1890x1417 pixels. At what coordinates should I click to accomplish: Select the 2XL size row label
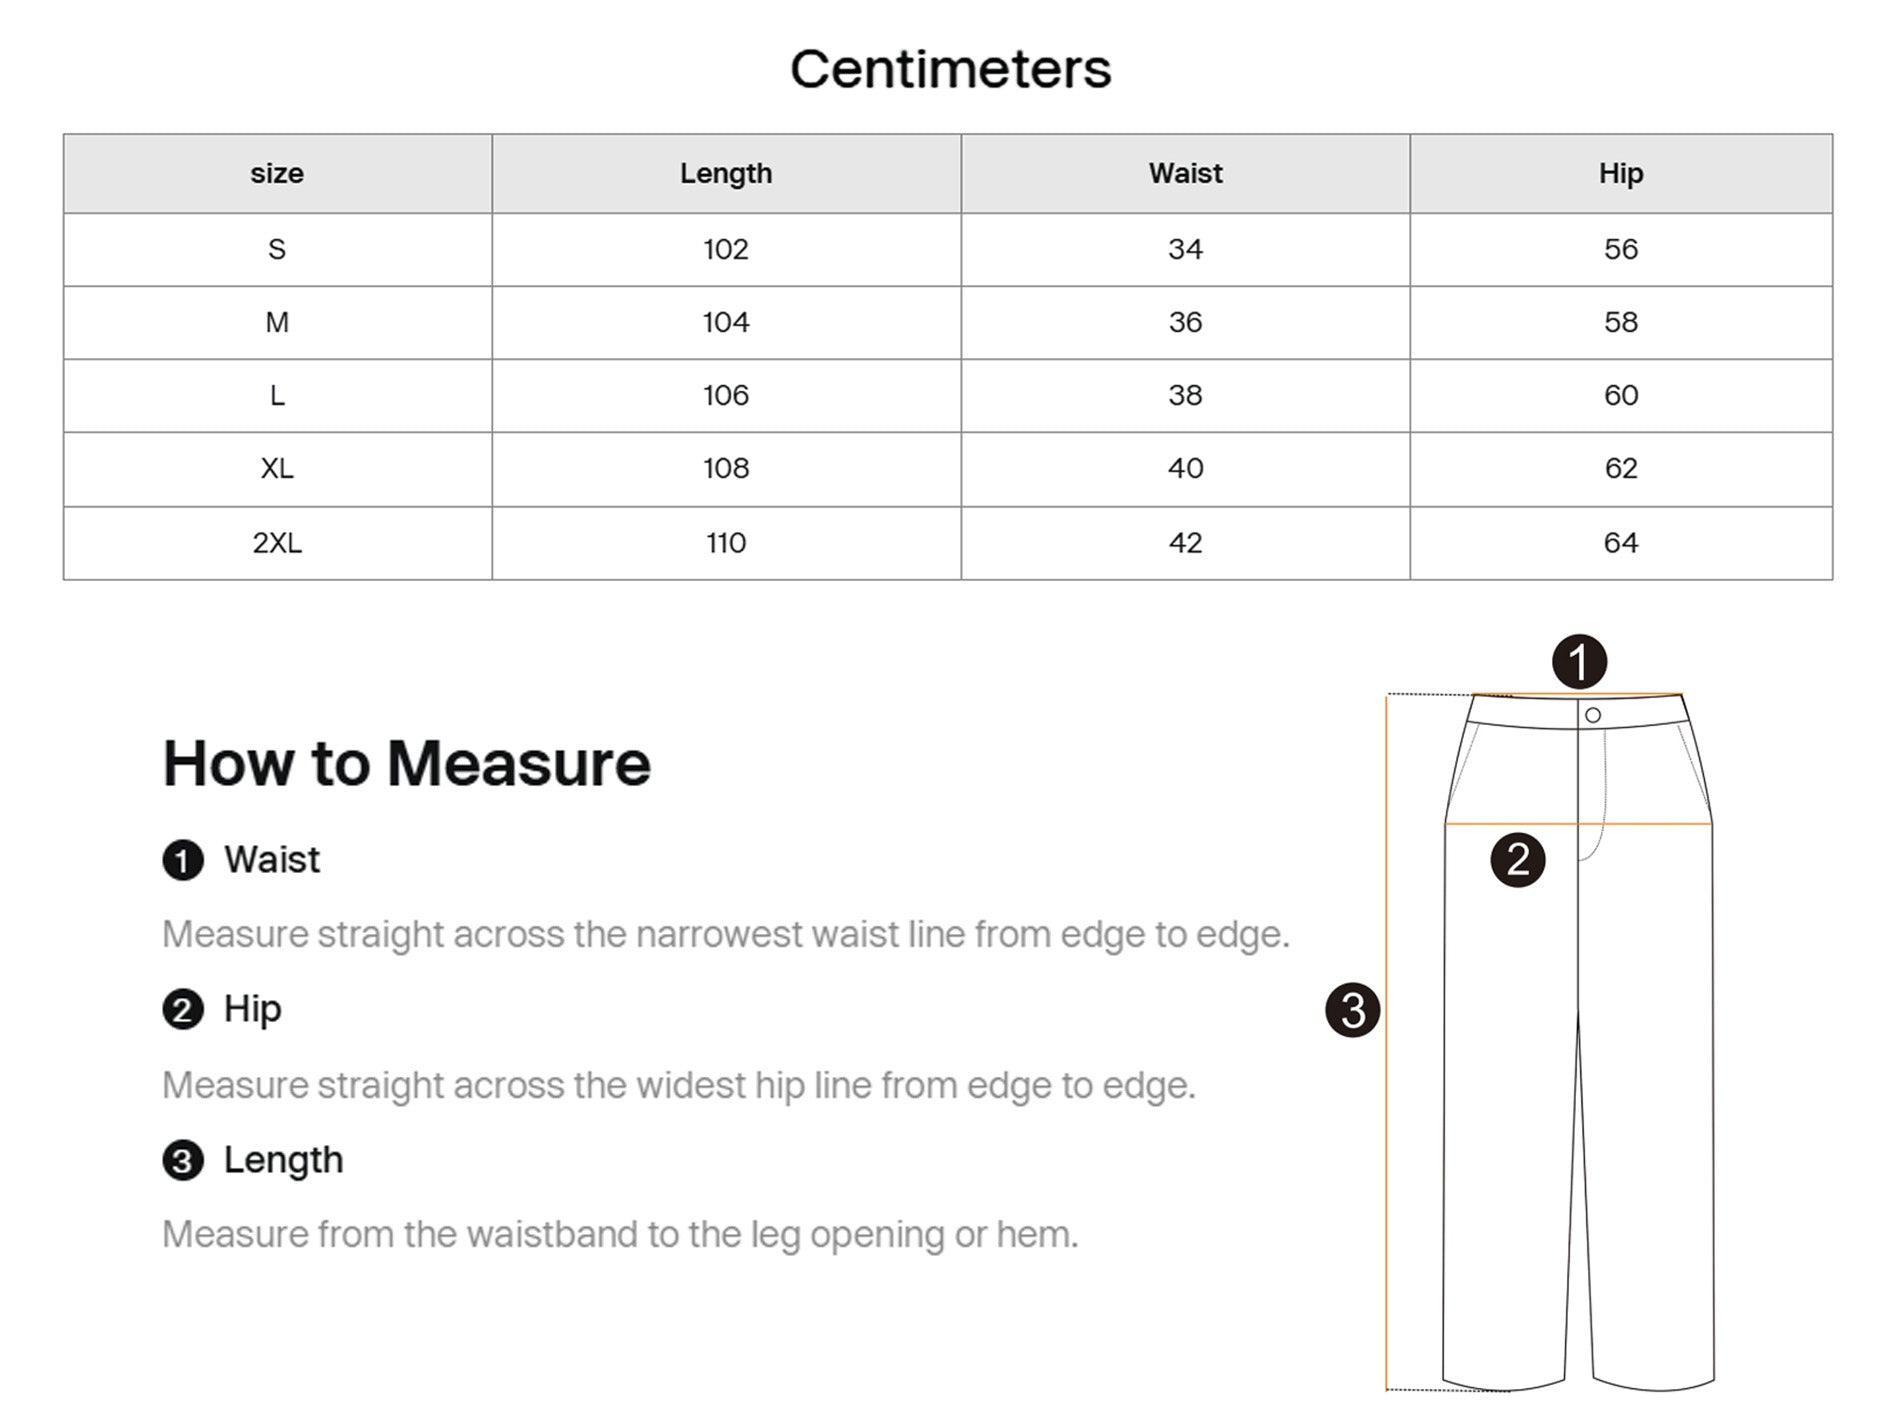click(277, 543)
